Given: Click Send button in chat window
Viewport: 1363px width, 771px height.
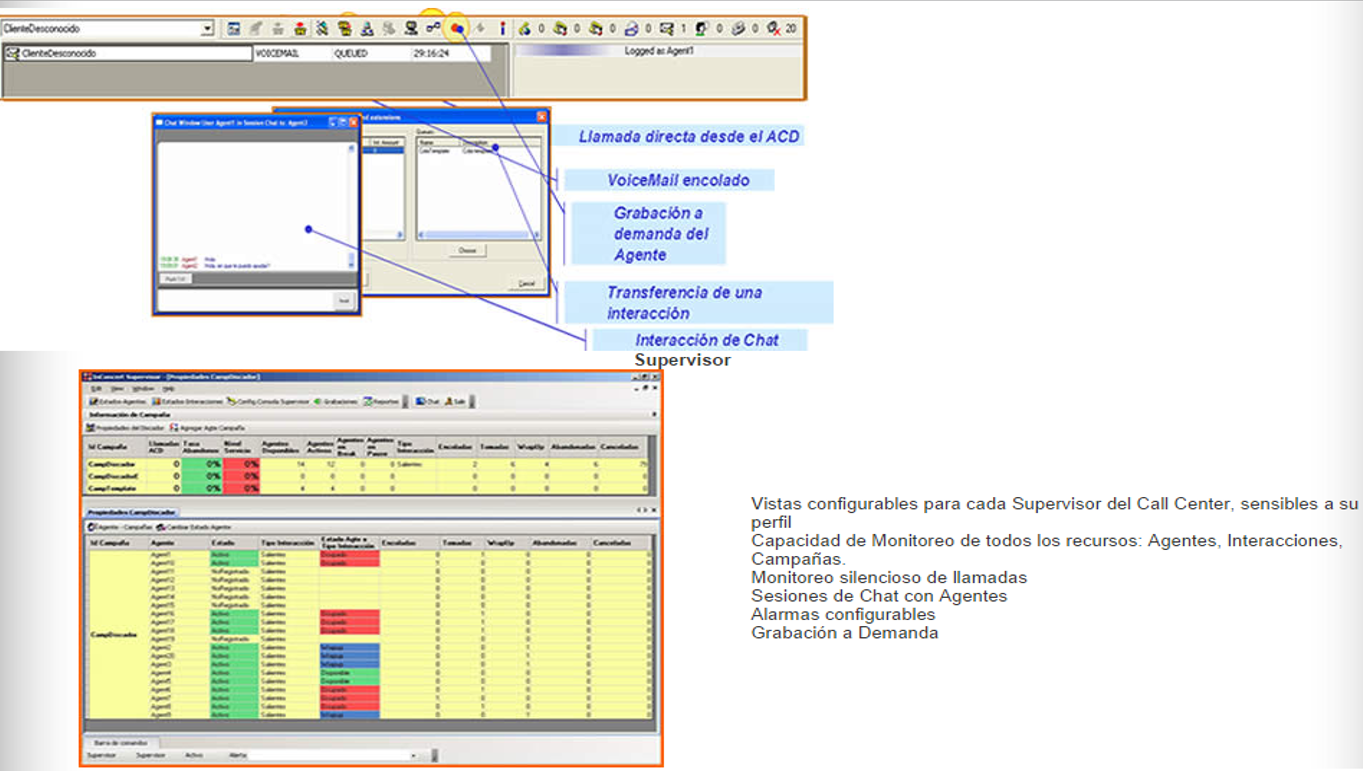Looking at the screenshot, I should (x=344, y=301).
